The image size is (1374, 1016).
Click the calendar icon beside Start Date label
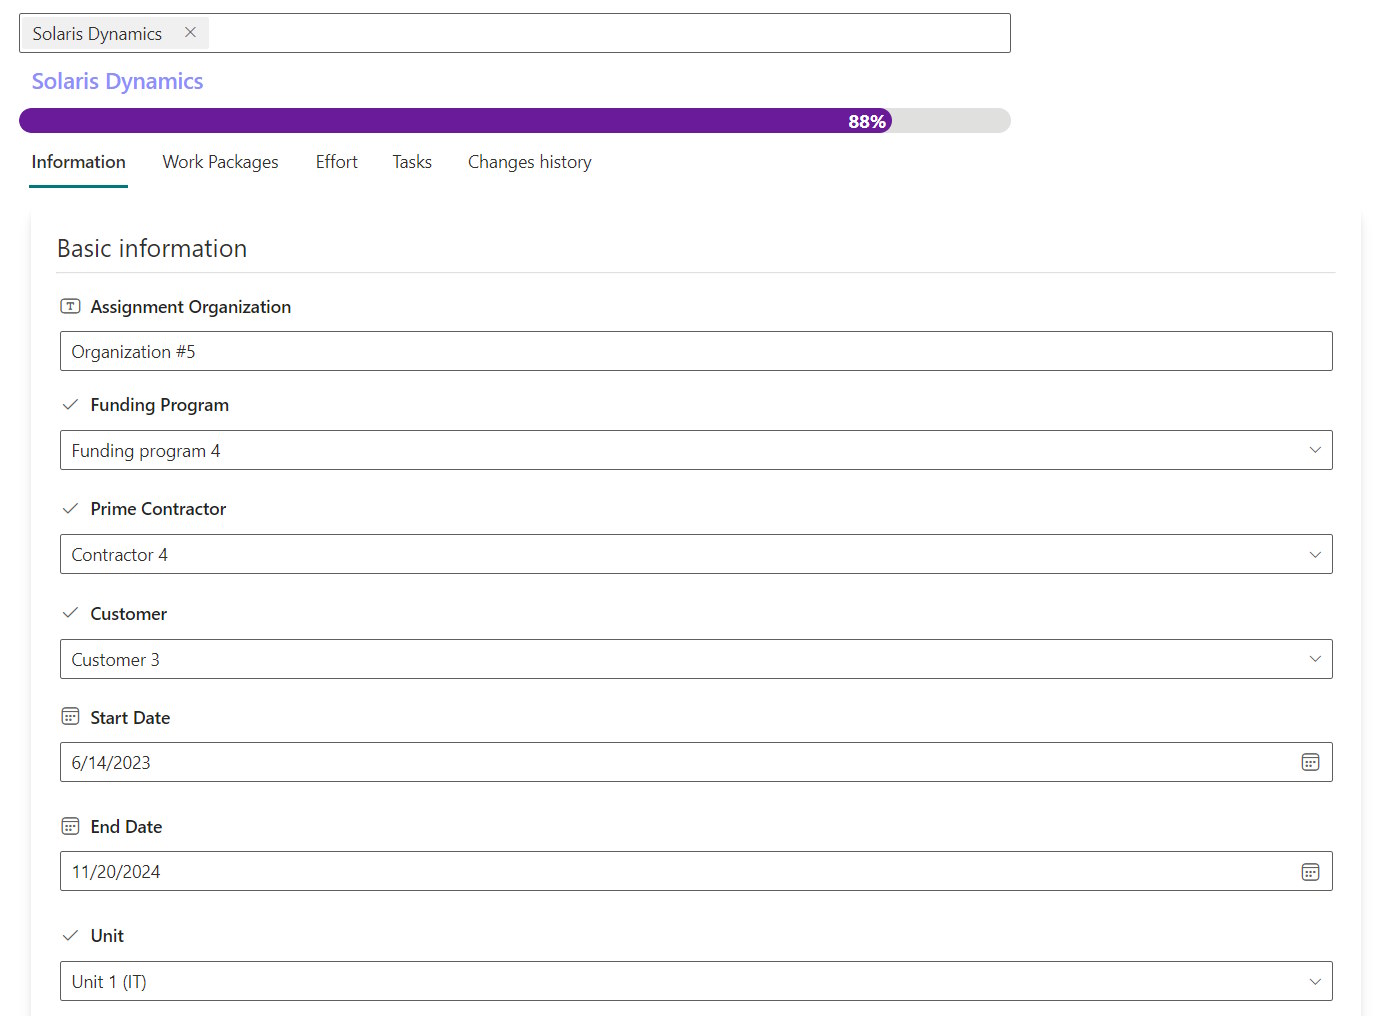pyautogui.click(x=70, y=717)
